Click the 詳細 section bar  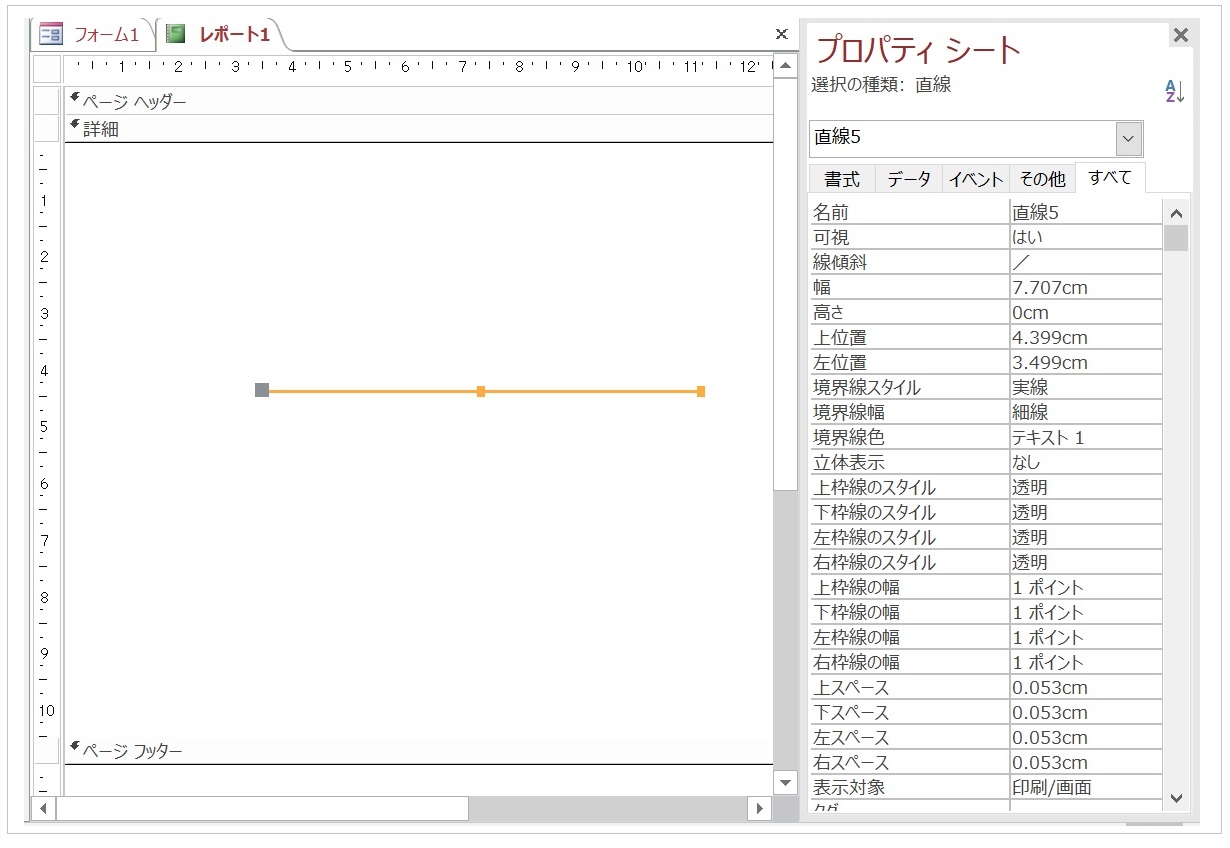(x=419, y=128)
